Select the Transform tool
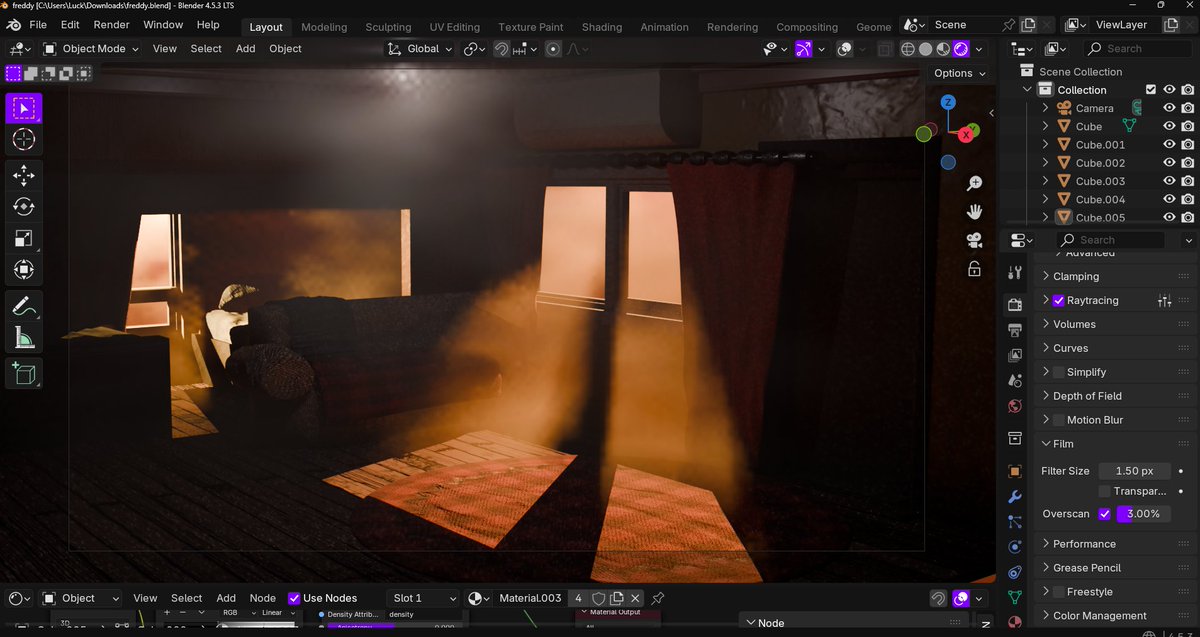This screenshot has height=637, width=1200. coord(24,269)
